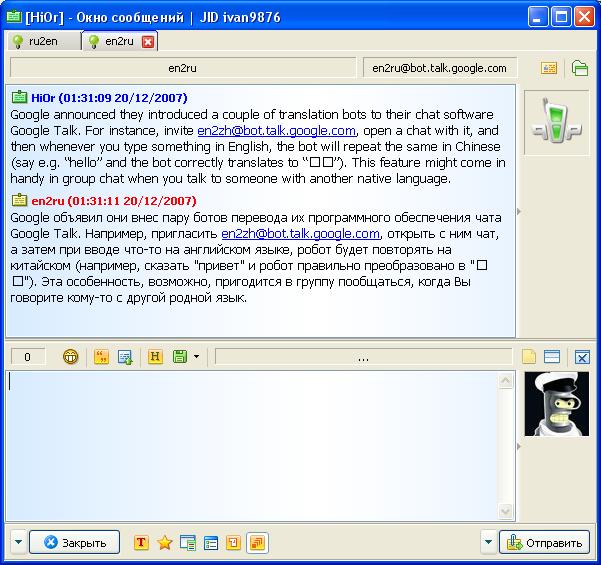Toggle the highlighted stacked windows icon
The image size is (601, 565).
click(256, 543)
